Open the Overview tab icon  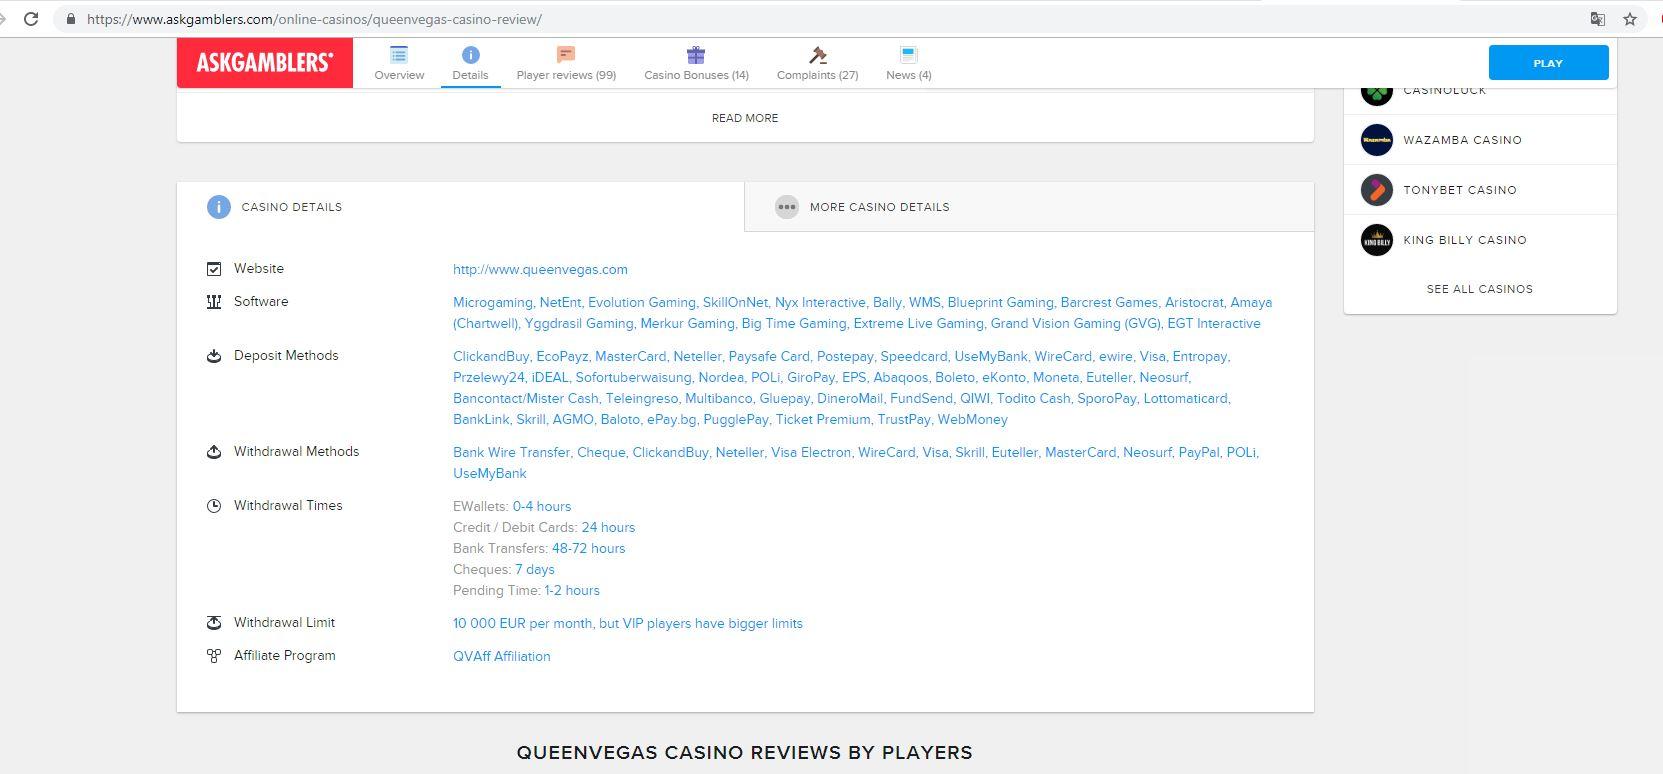(399, 55)
